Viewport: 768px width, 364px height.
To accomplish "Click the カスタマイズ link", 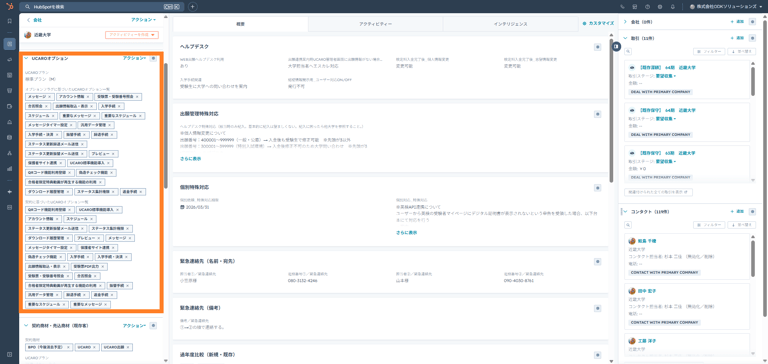I will [x=598, y=24].
